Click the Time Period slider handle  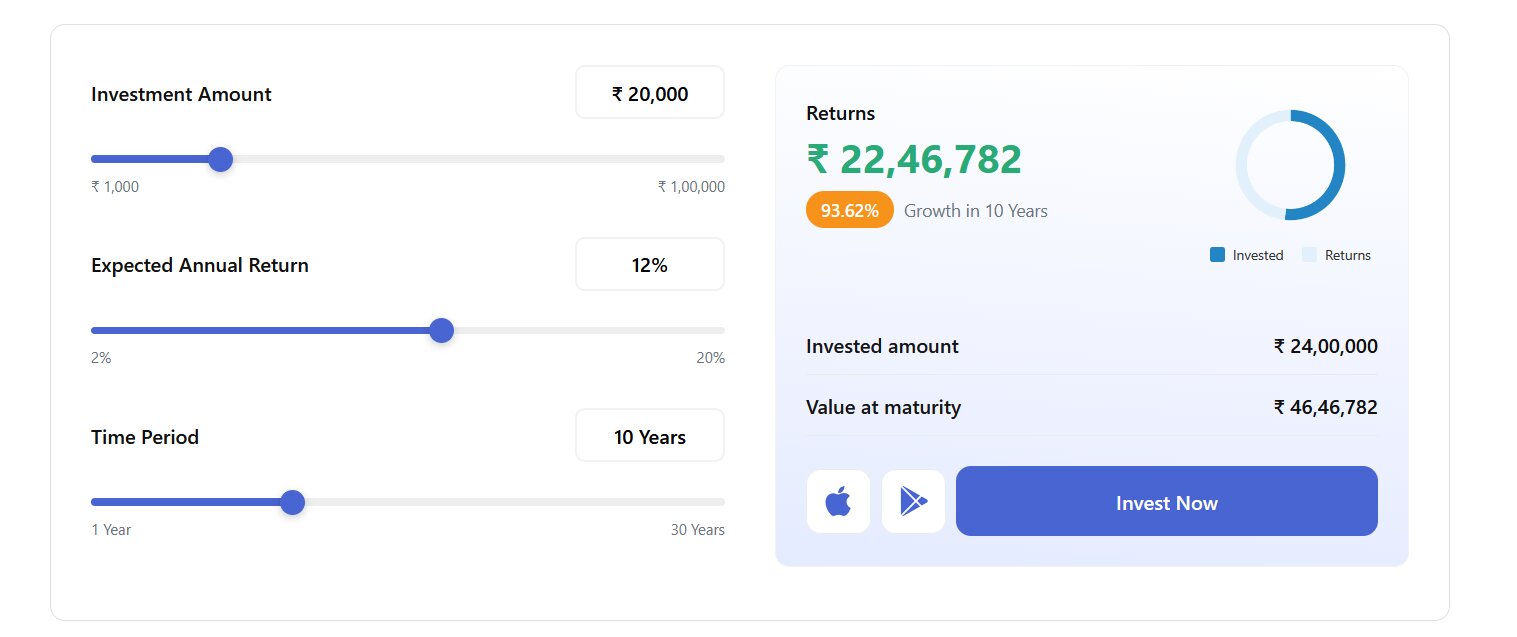click(292, 502)
